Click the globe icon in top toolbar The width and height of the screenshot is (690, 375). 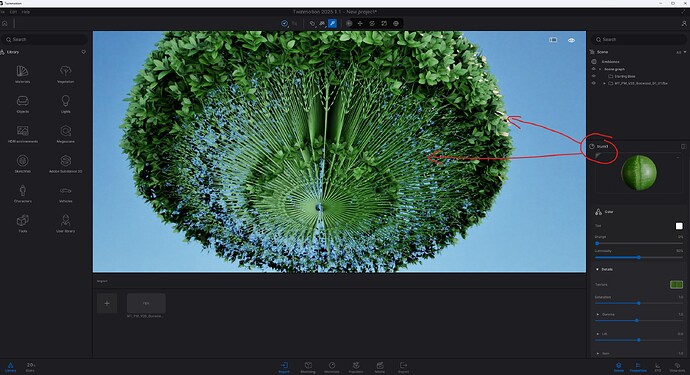(x=396, y=23)
